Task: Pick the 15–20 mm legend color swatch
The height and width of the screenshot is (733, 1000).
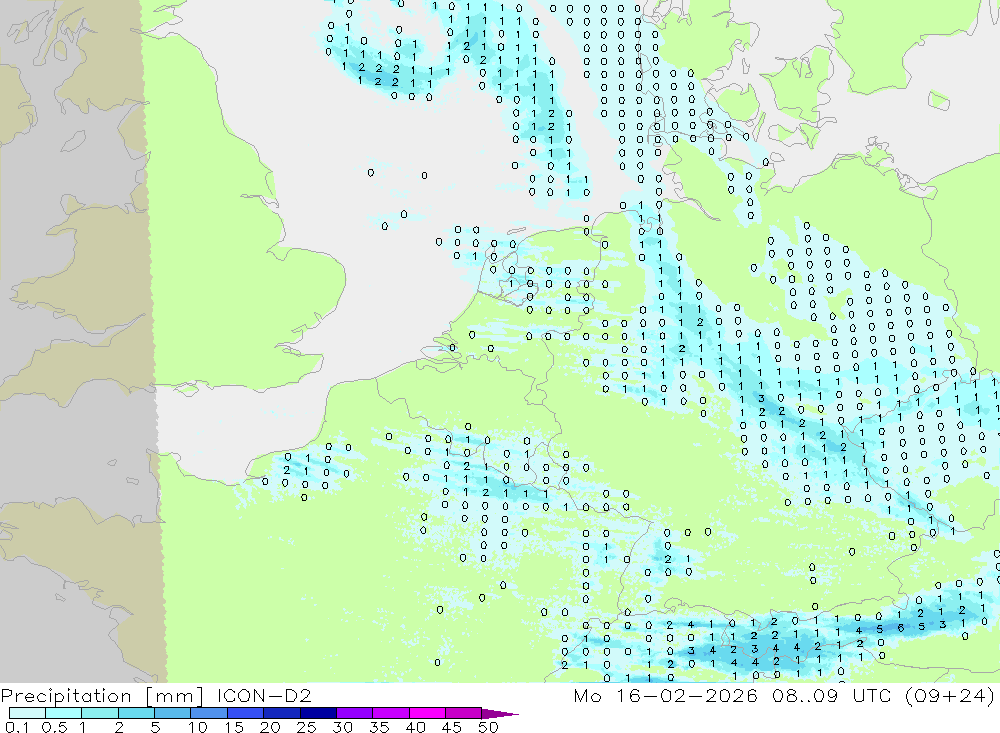Action: click(245, 713)
